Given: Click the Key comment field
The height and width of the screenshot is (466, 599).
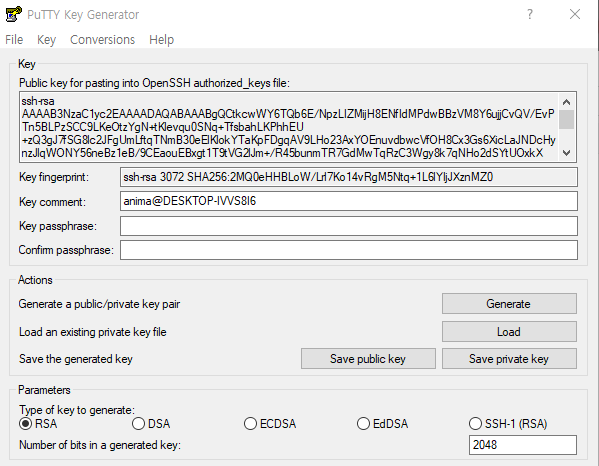Looking at the screenshot, I should click(x=348, y=201).
